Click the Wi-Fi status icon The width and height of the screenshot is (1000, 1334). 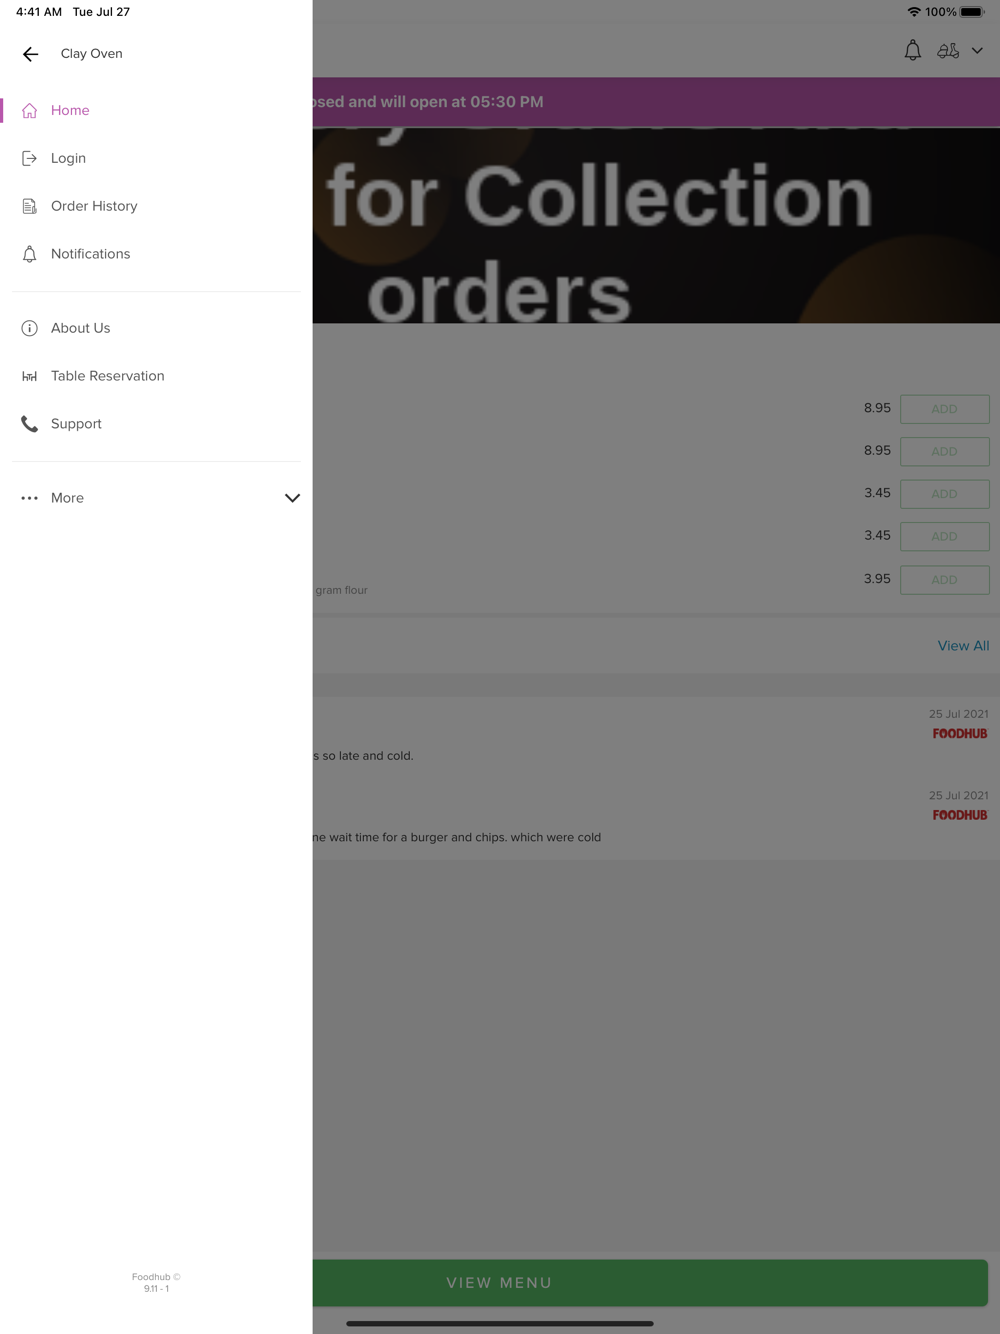tap(914, 12)
